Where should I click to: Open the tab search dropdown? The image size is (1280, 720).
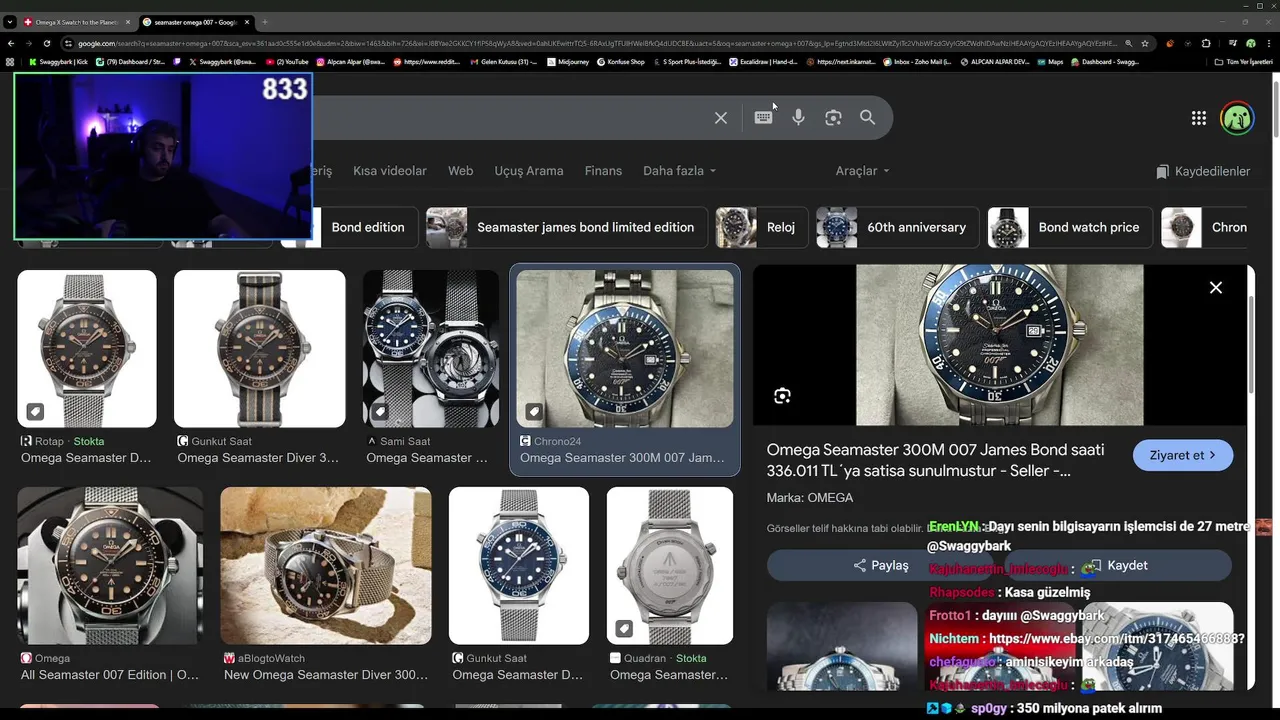click(9, 22)
